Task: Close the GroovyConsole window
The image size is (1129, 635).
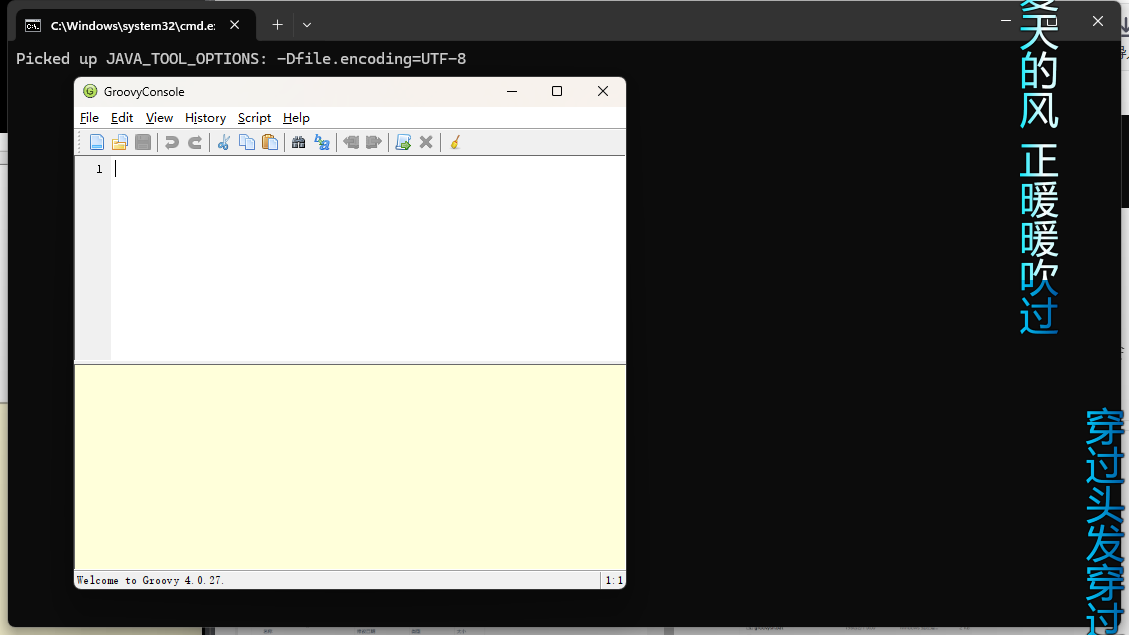Action: [603, 91]
